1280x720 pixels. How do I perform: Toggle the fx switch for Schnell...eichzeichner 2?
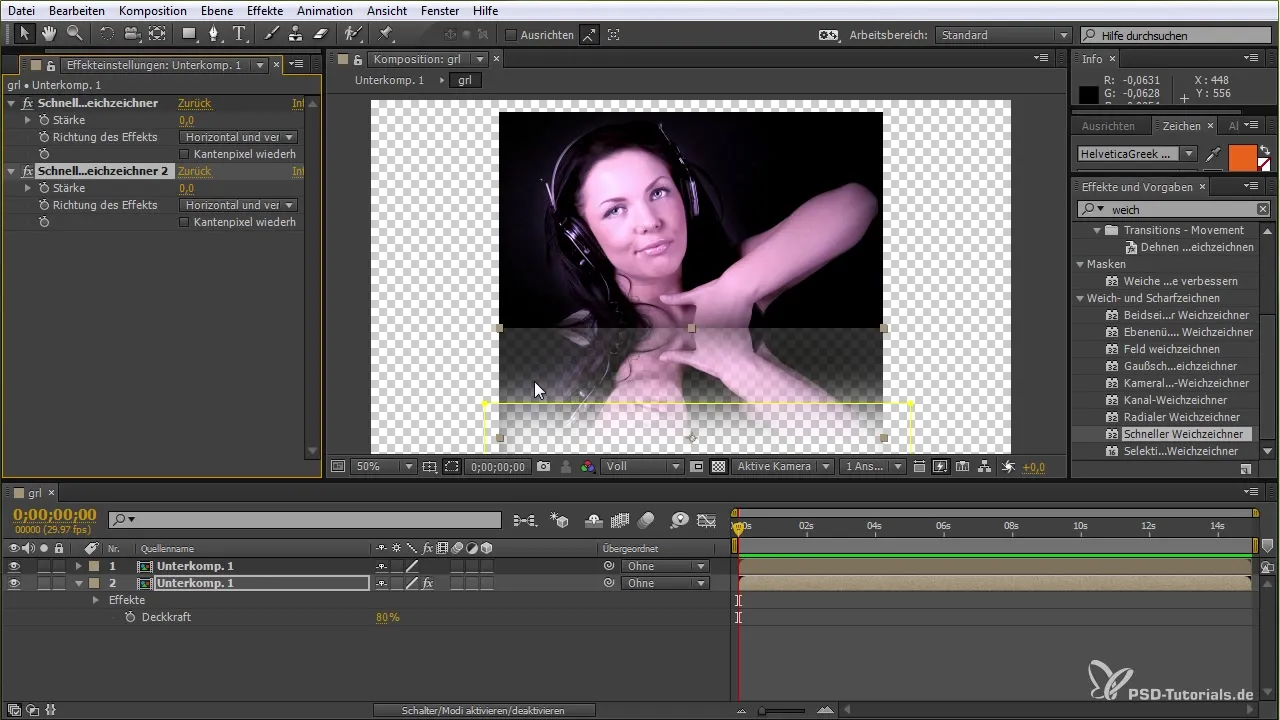(27, 171)
